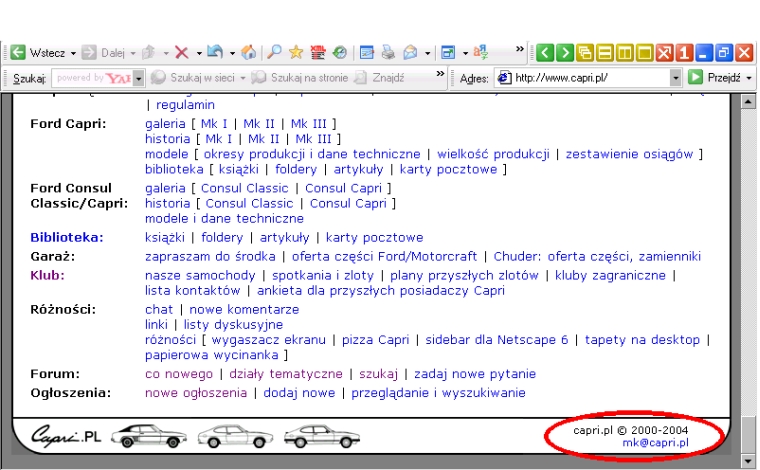
Task: Open dropdown arrow next to Dalej
Action: [x=133, y=53]
